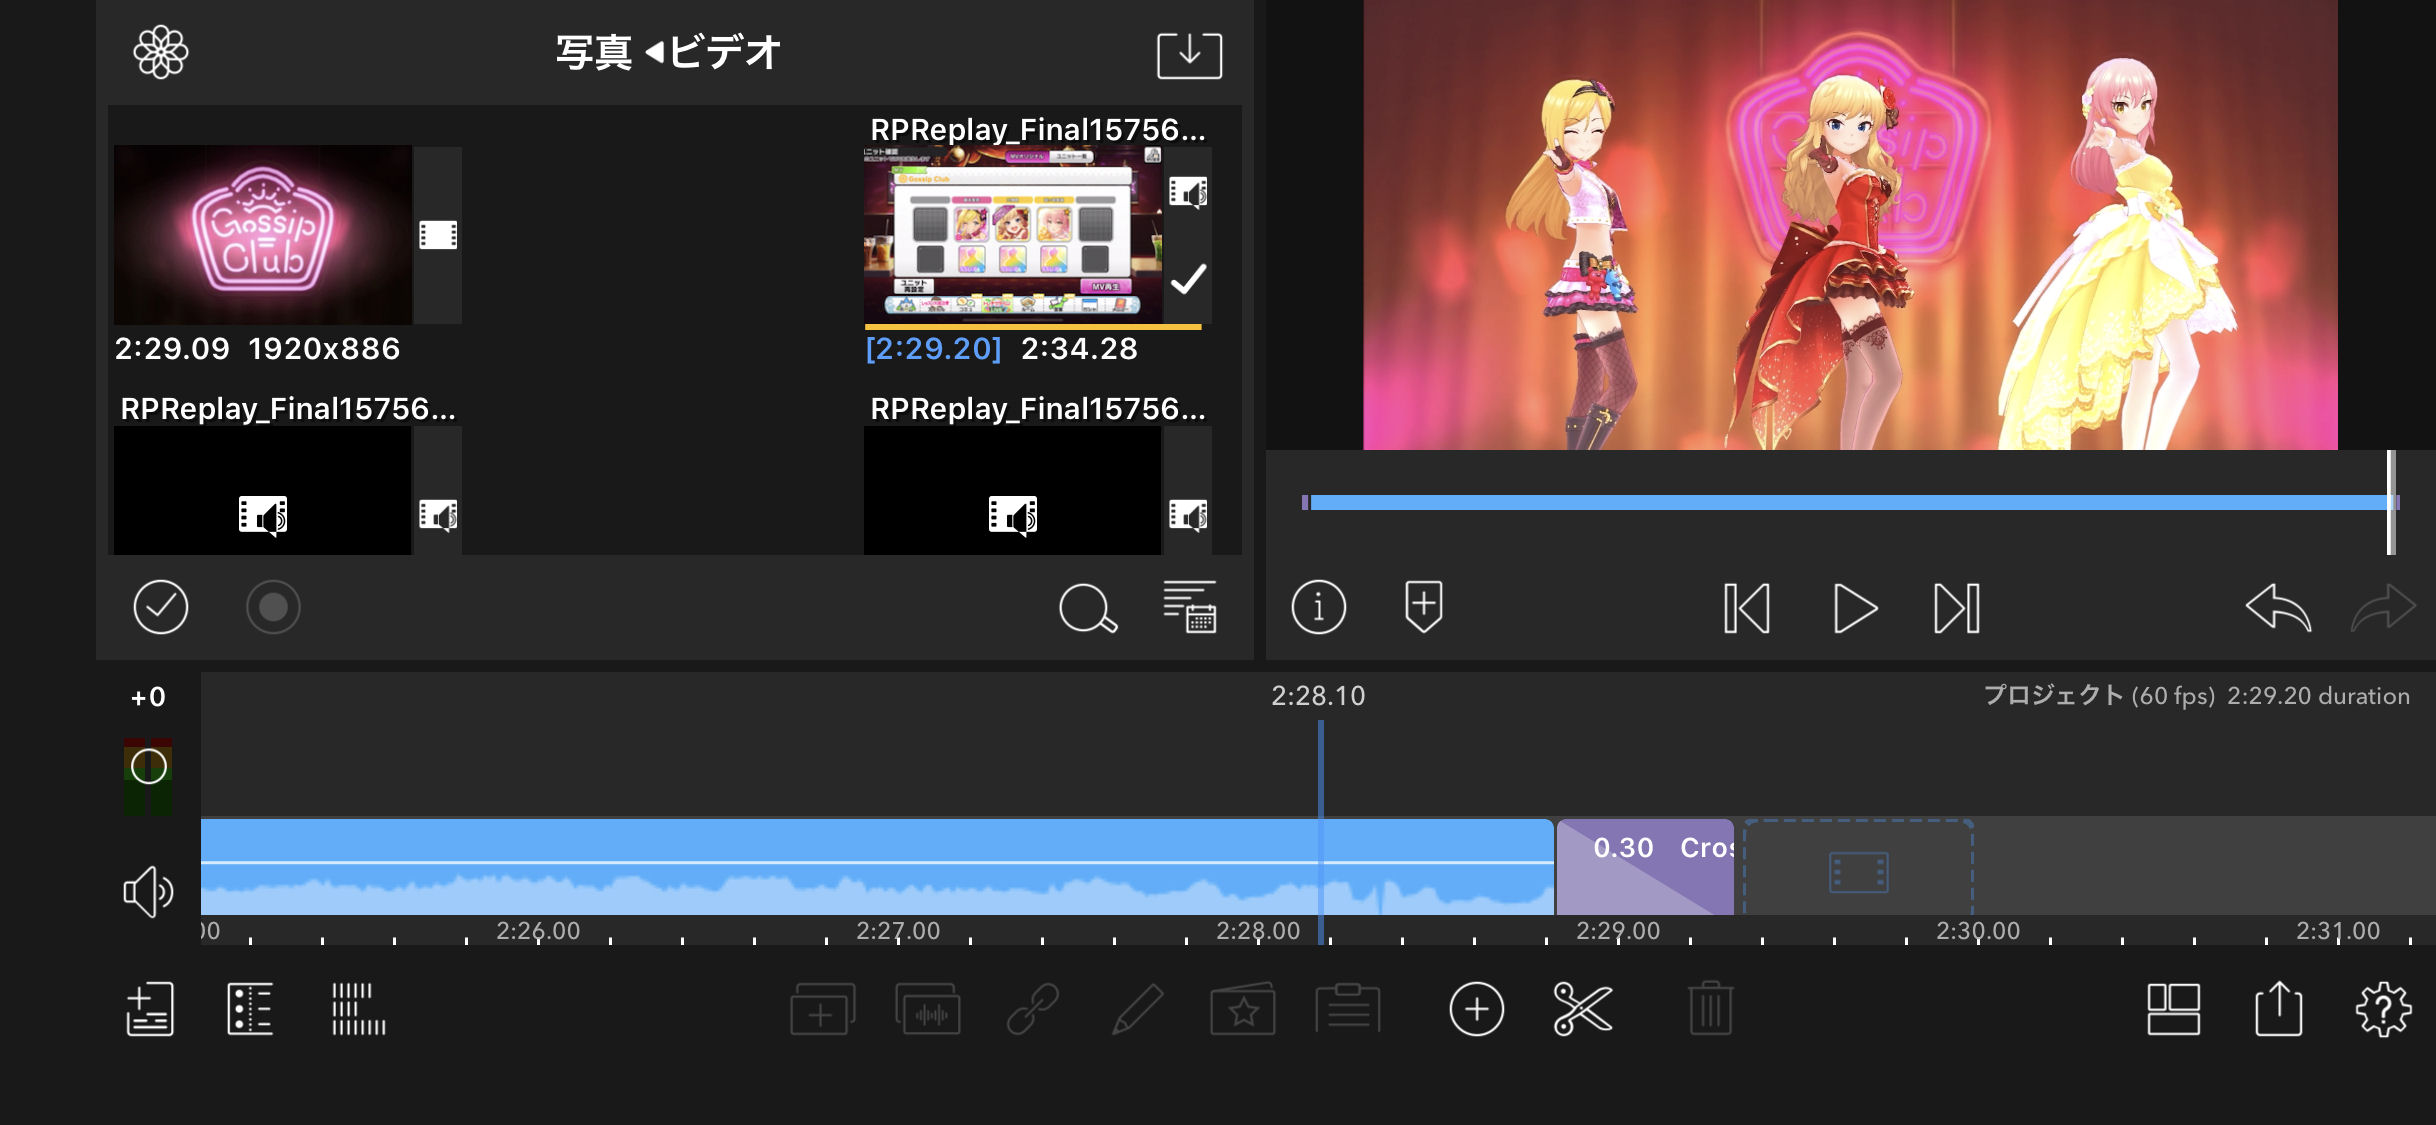Tap the import download icon
Screen dimensions: 2436x1125
[1189, 54]
